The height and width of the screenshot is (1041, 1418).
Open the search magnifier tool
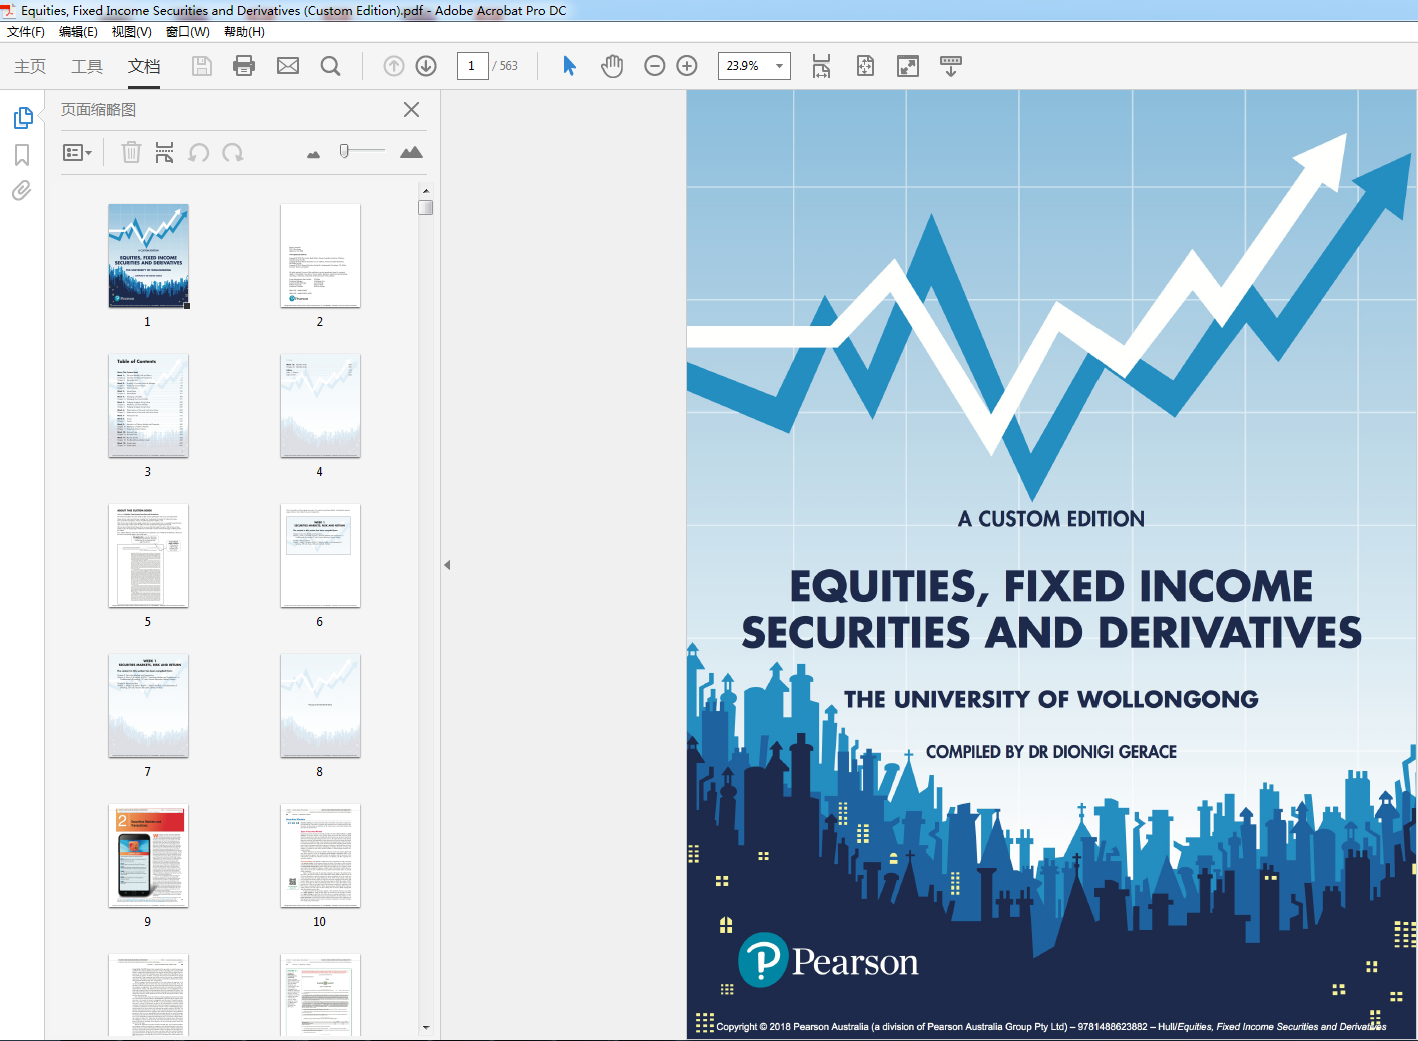point(330,66)
